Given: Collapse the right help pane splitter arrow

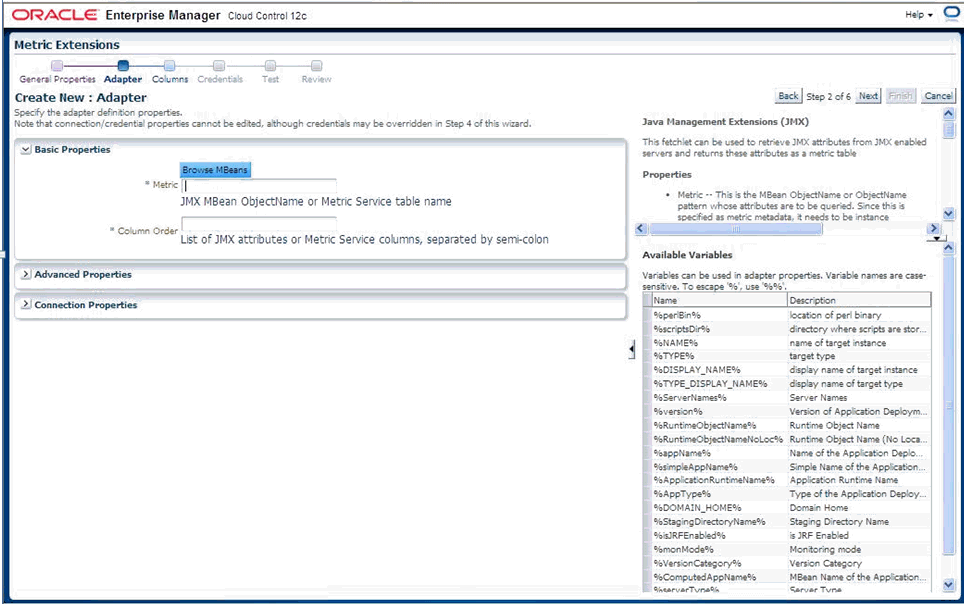Looking at the screenshot, I should click(x=631, y=349).
